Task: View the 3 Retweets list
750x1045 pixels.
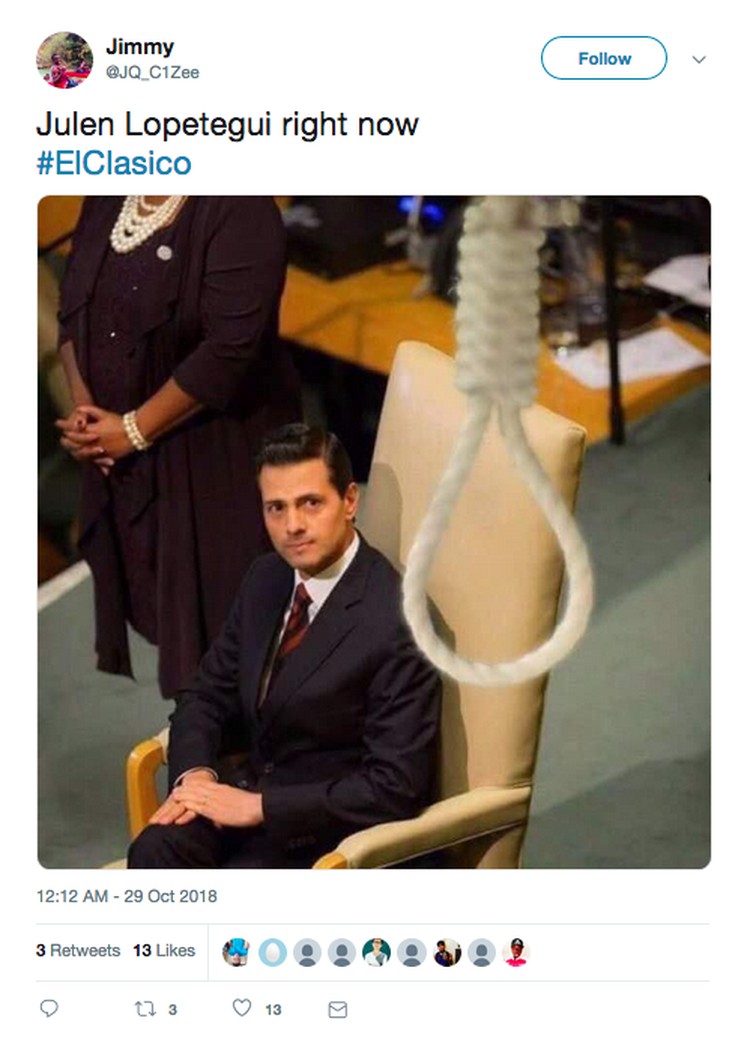Action: [x=78, y=950]
